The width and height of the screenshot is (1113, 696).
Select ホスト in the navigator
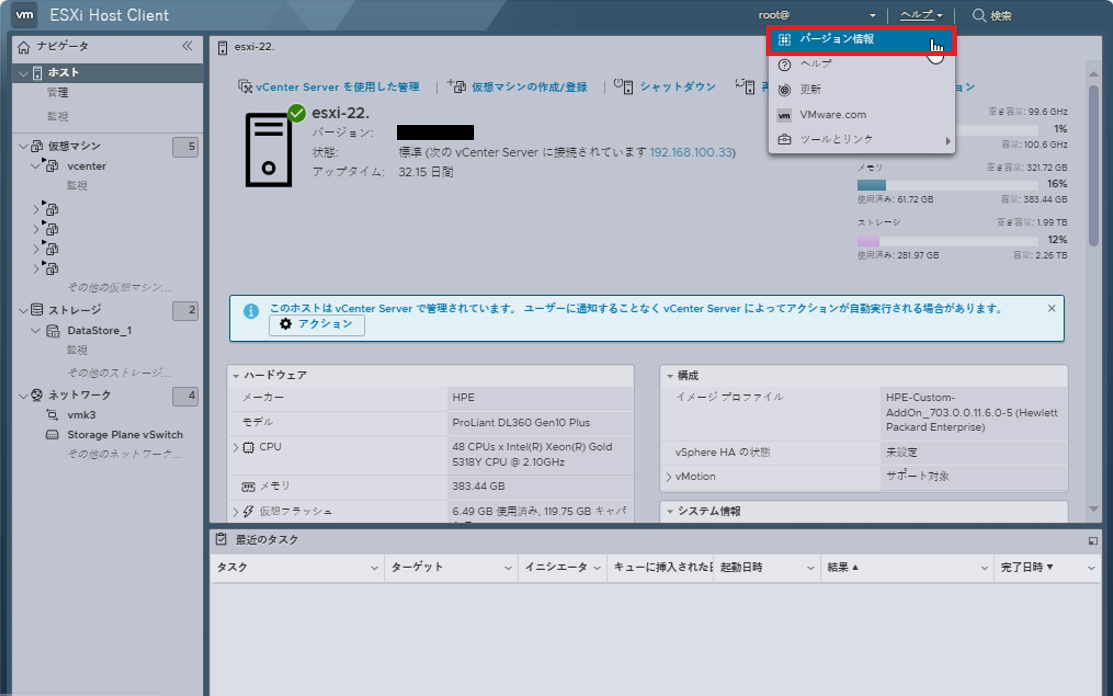coord(63,72)
